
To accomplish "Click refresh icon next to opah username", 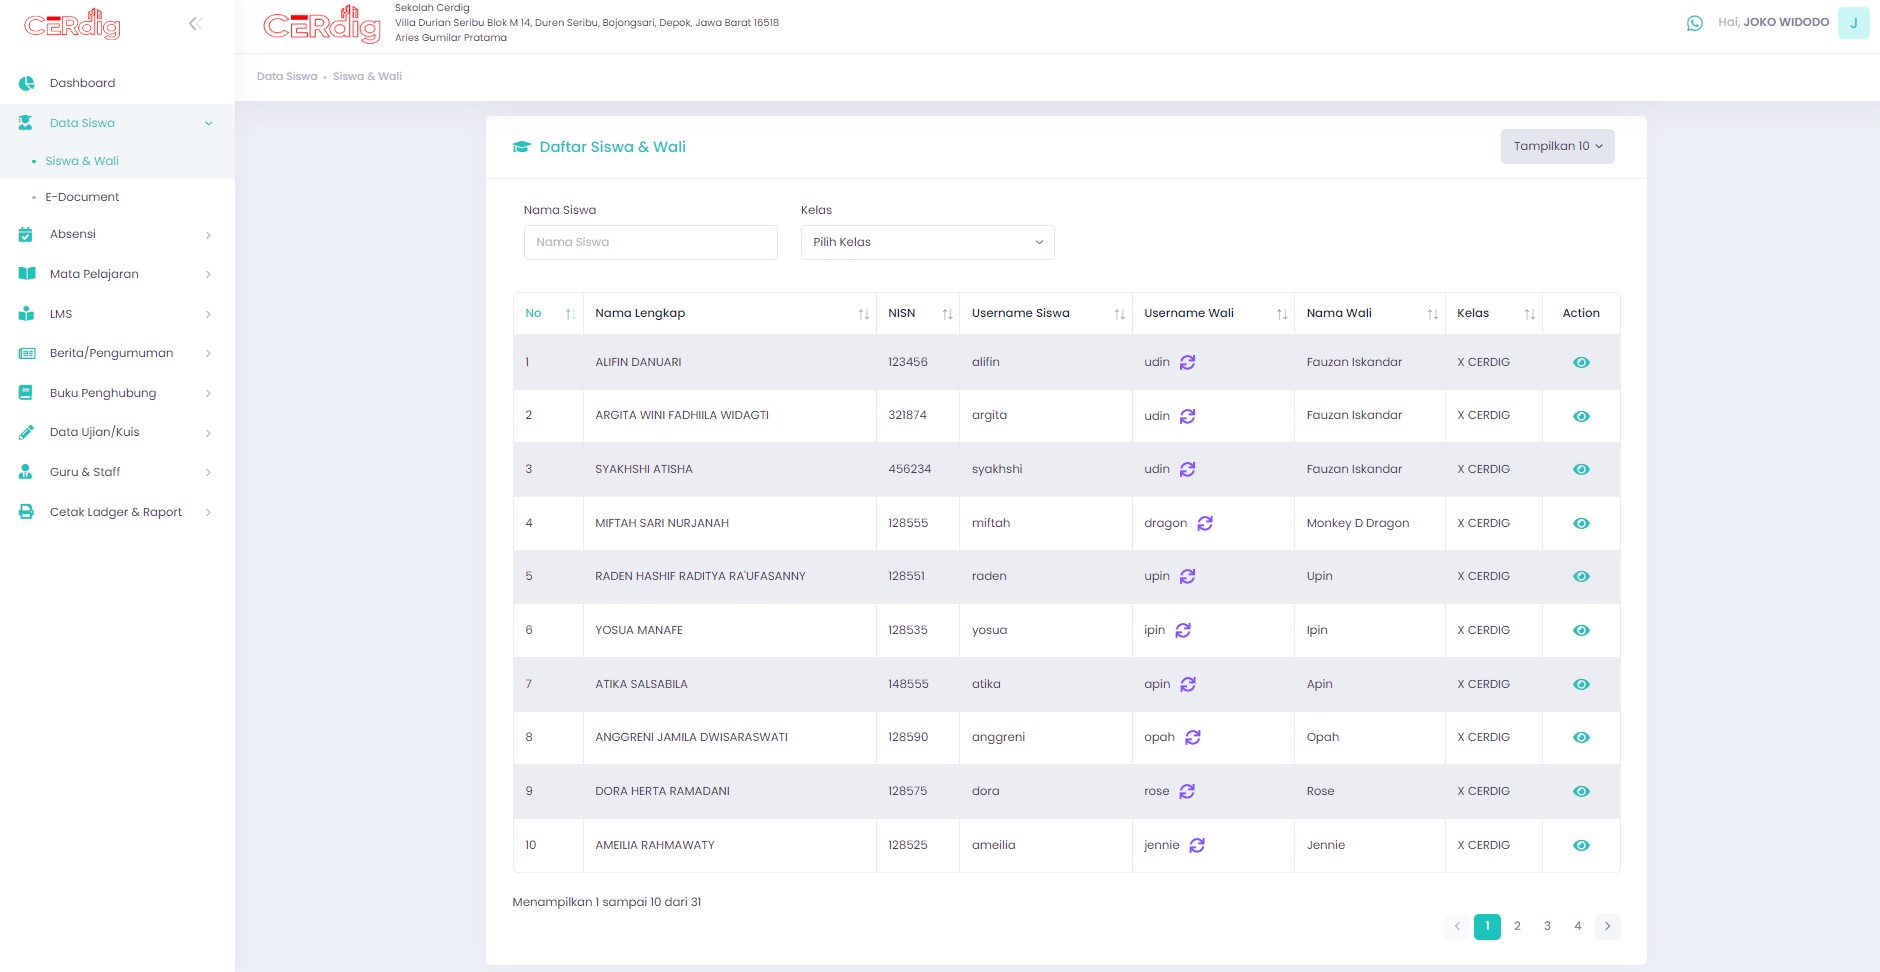I will click(x=1193, y=737).
